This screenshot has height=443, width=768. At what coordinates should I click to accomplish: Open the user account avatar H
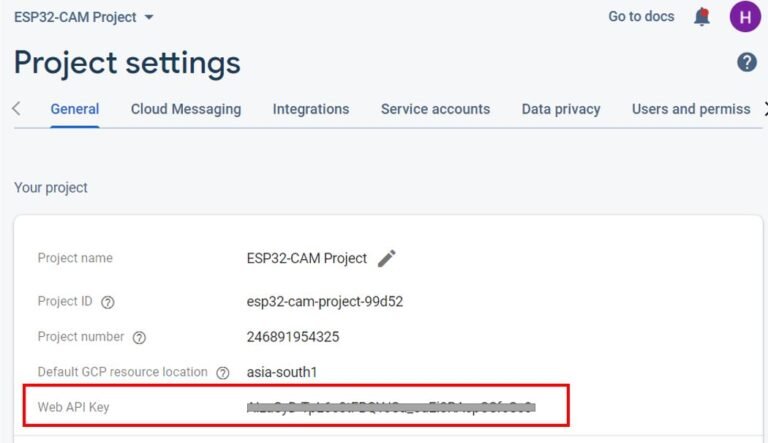[x=745, y=17]
